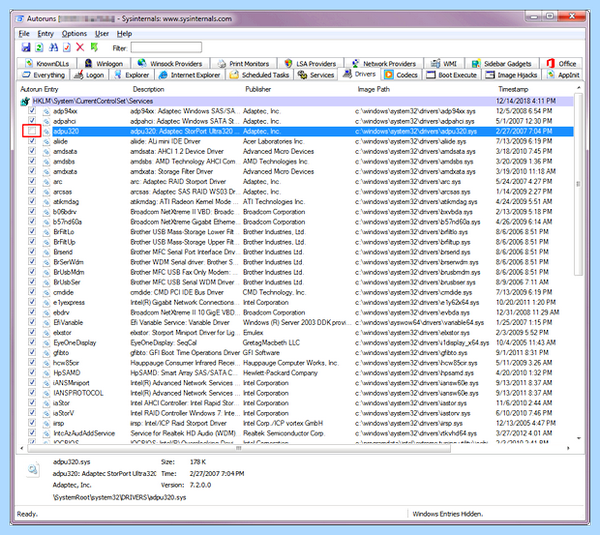Image resolution: width=600 pixels, height=535 pixels.
Task: Click the file icon of cmdide row
Action: pyautogui.click(x=46, y=292)
